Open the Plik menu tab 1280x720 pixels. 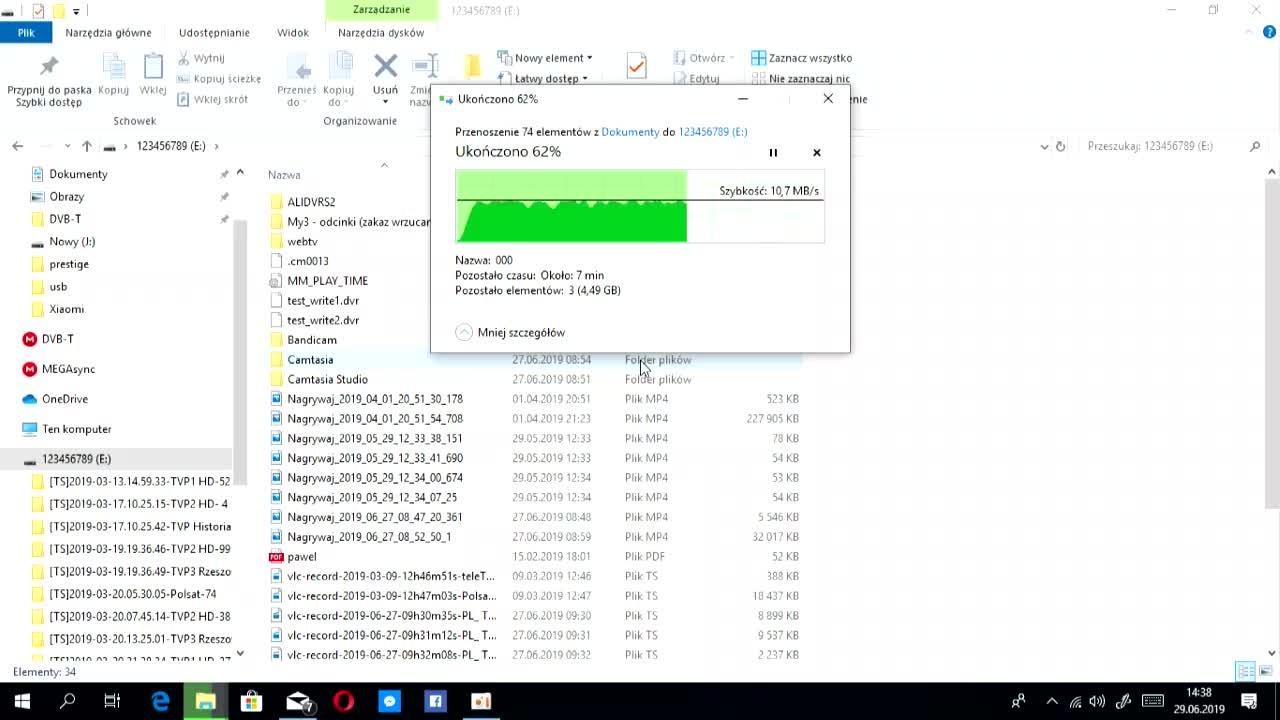pos(26,32)
